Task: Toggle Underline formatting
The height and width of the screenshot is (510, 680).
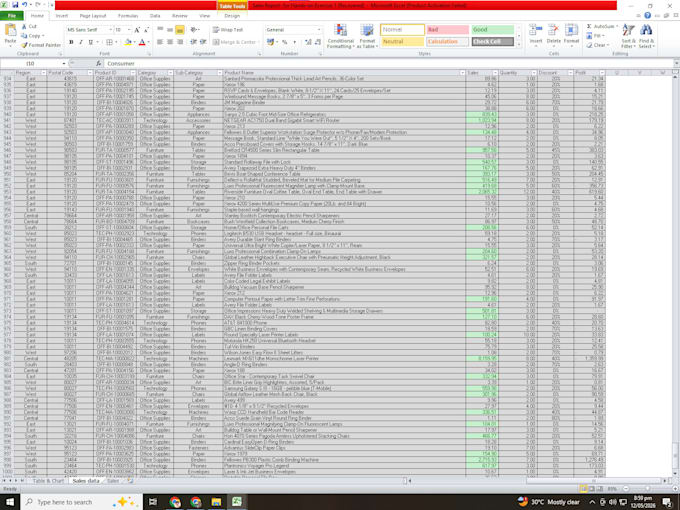Action: pyautogui.click(x=91, y=42)
